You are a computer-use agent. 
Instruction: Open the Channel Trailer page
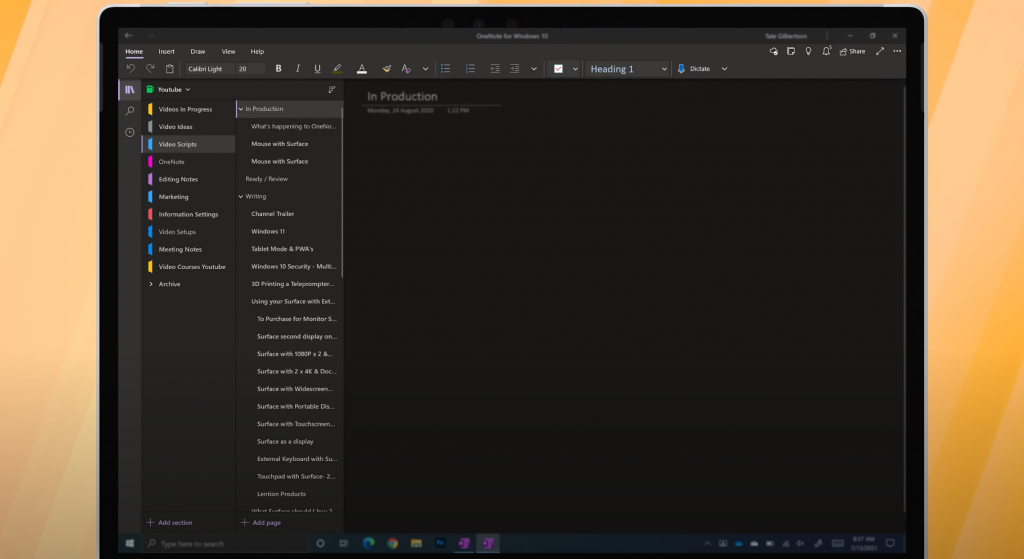pyautogui.click(x=289, y=214)
